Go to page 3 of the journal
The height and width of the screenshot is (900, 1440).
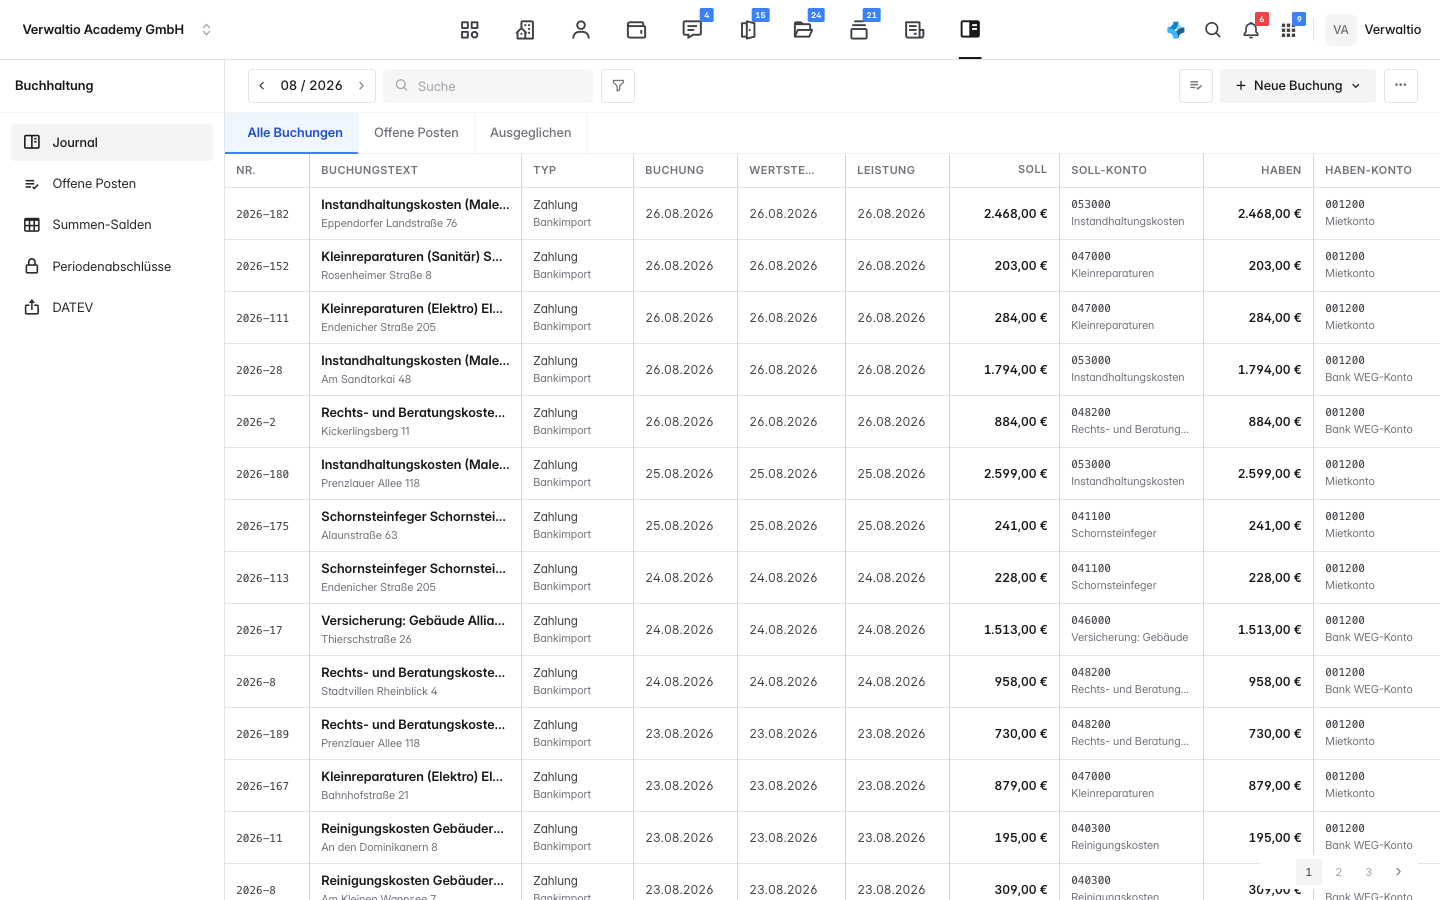[1369, 872]
